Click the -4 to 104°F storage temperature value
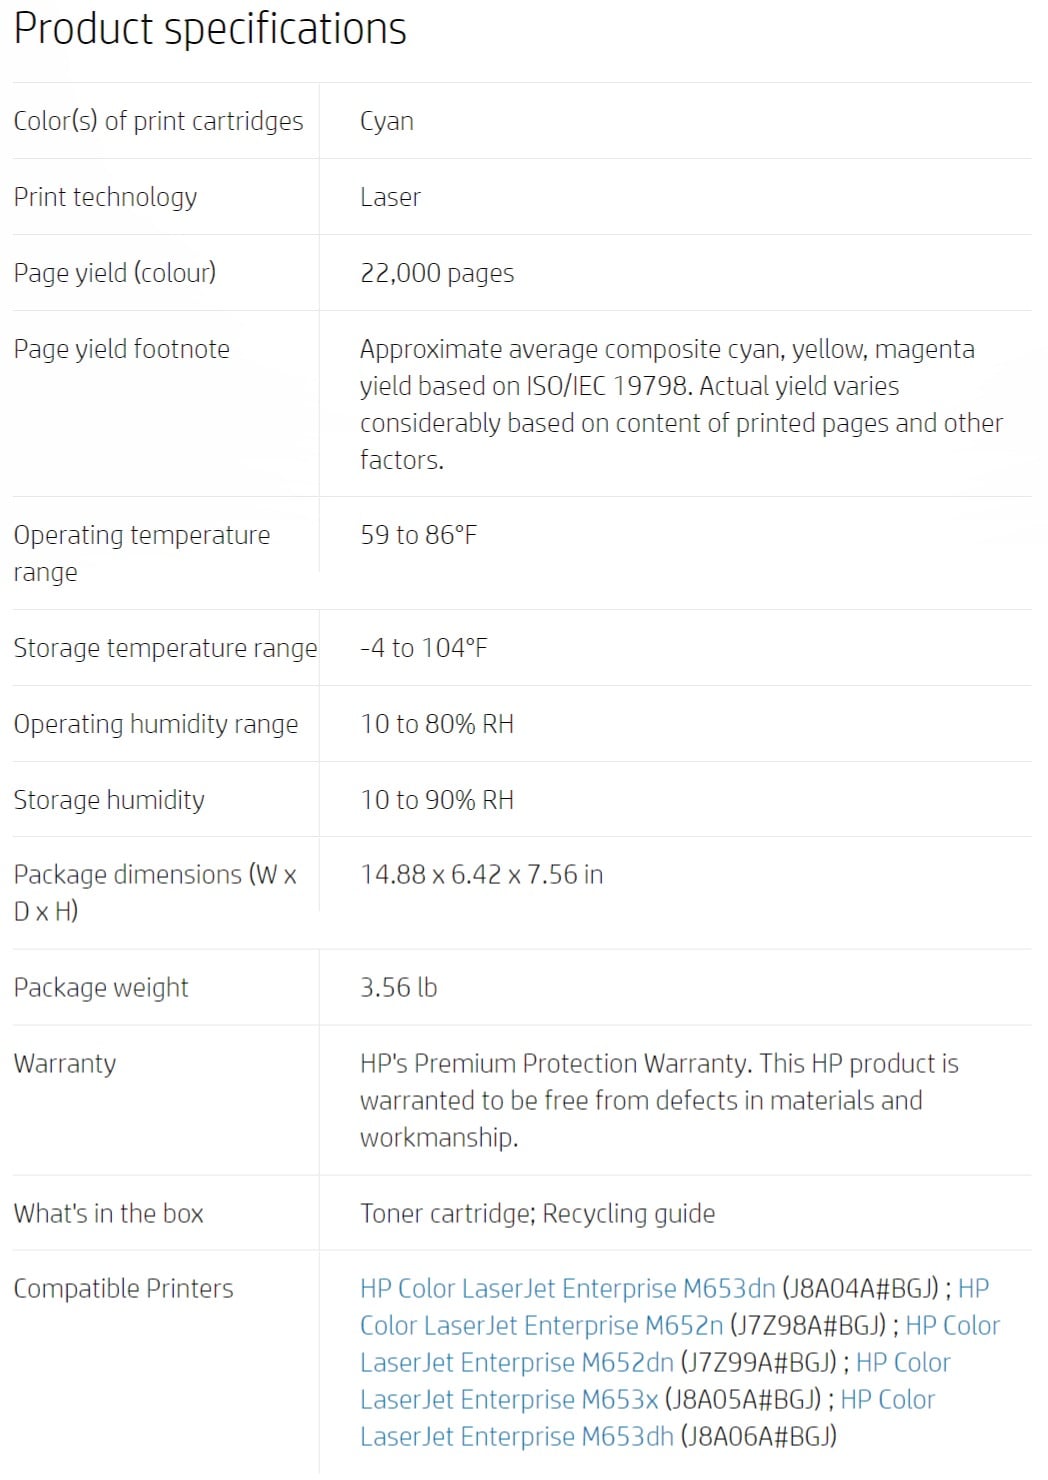This screenshot has height=1480, width=1048. click(x=423, y=648)
